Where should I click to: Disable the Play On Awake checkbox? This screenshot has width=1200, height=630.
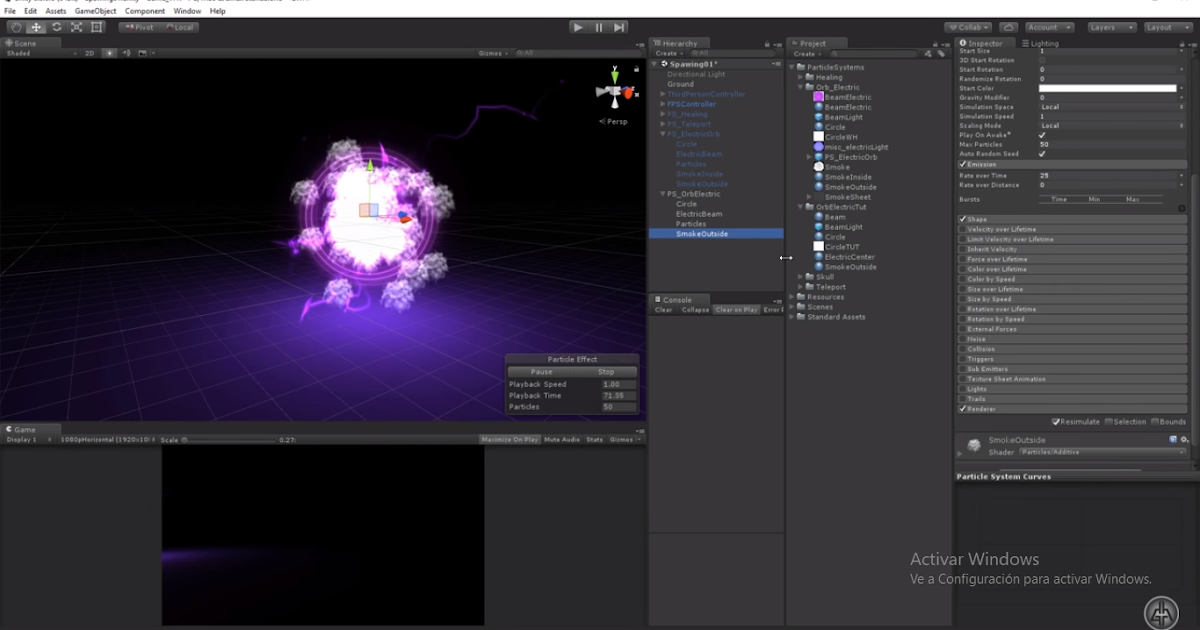[1042, 135]
